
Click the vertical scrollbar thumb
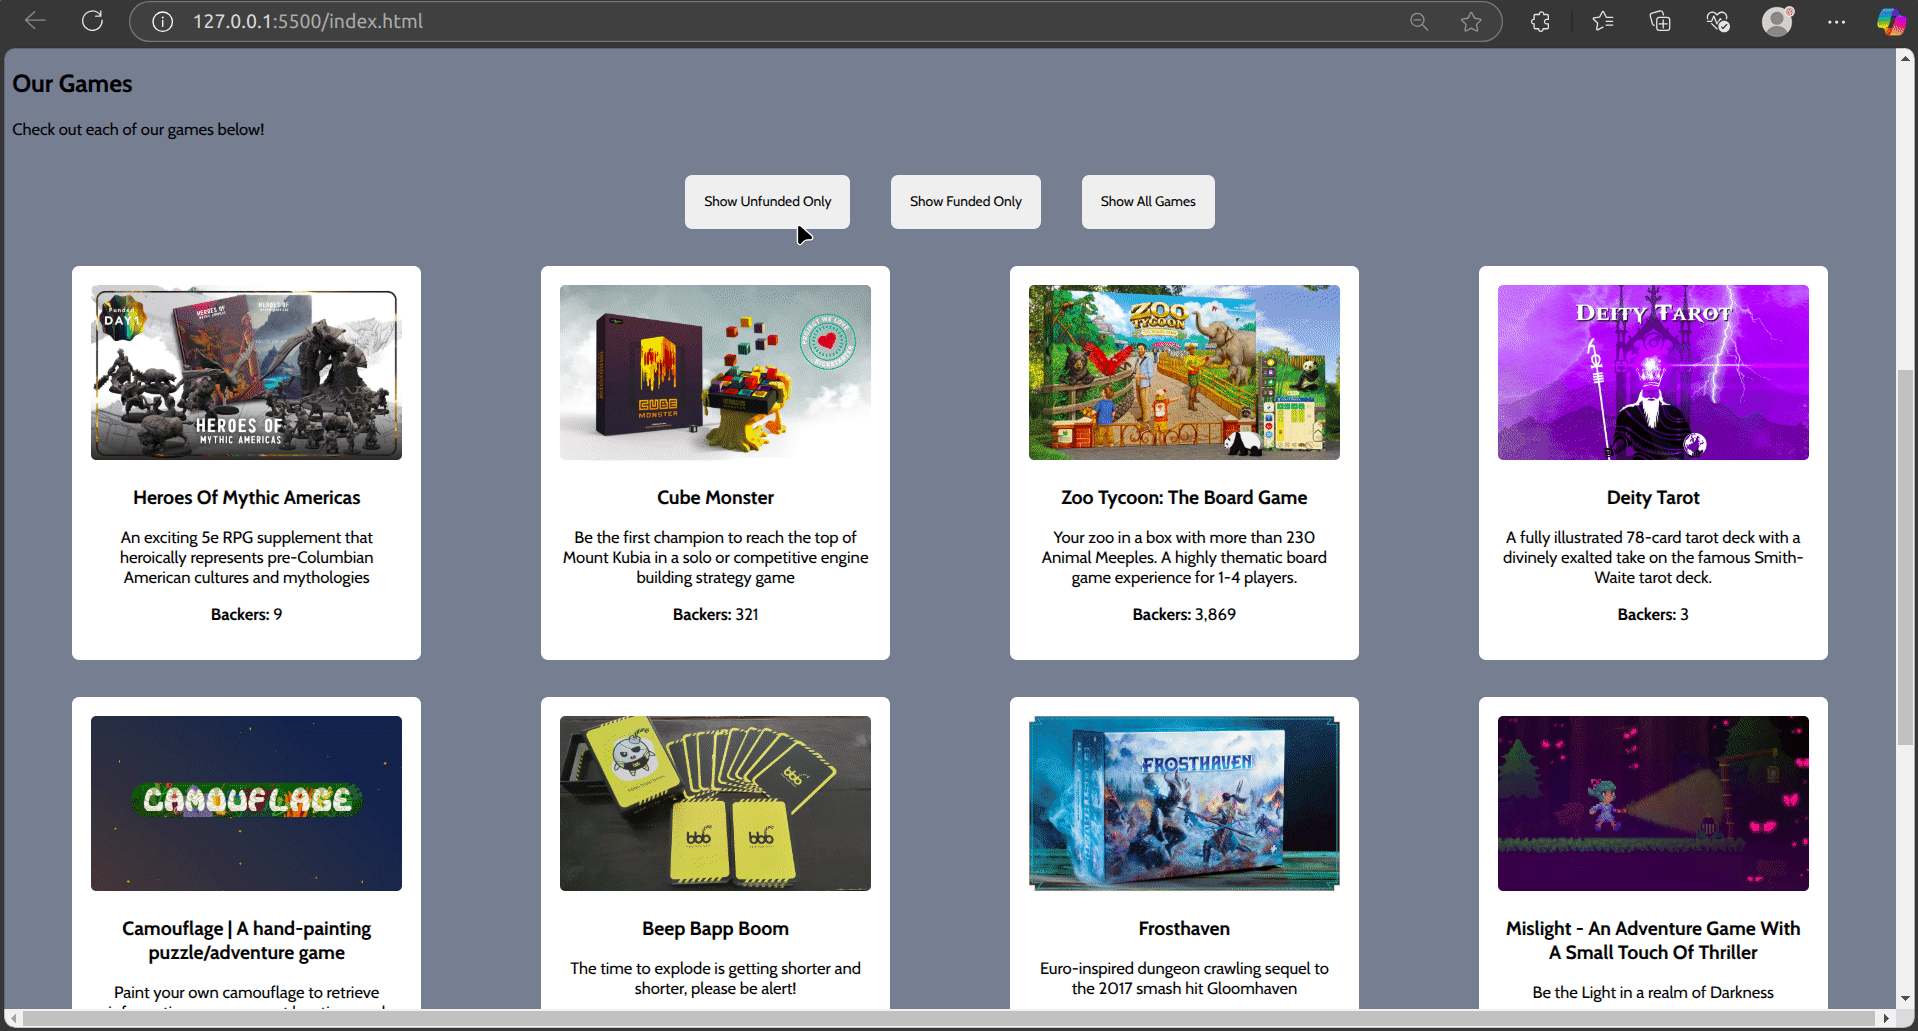coord(1905,557)
